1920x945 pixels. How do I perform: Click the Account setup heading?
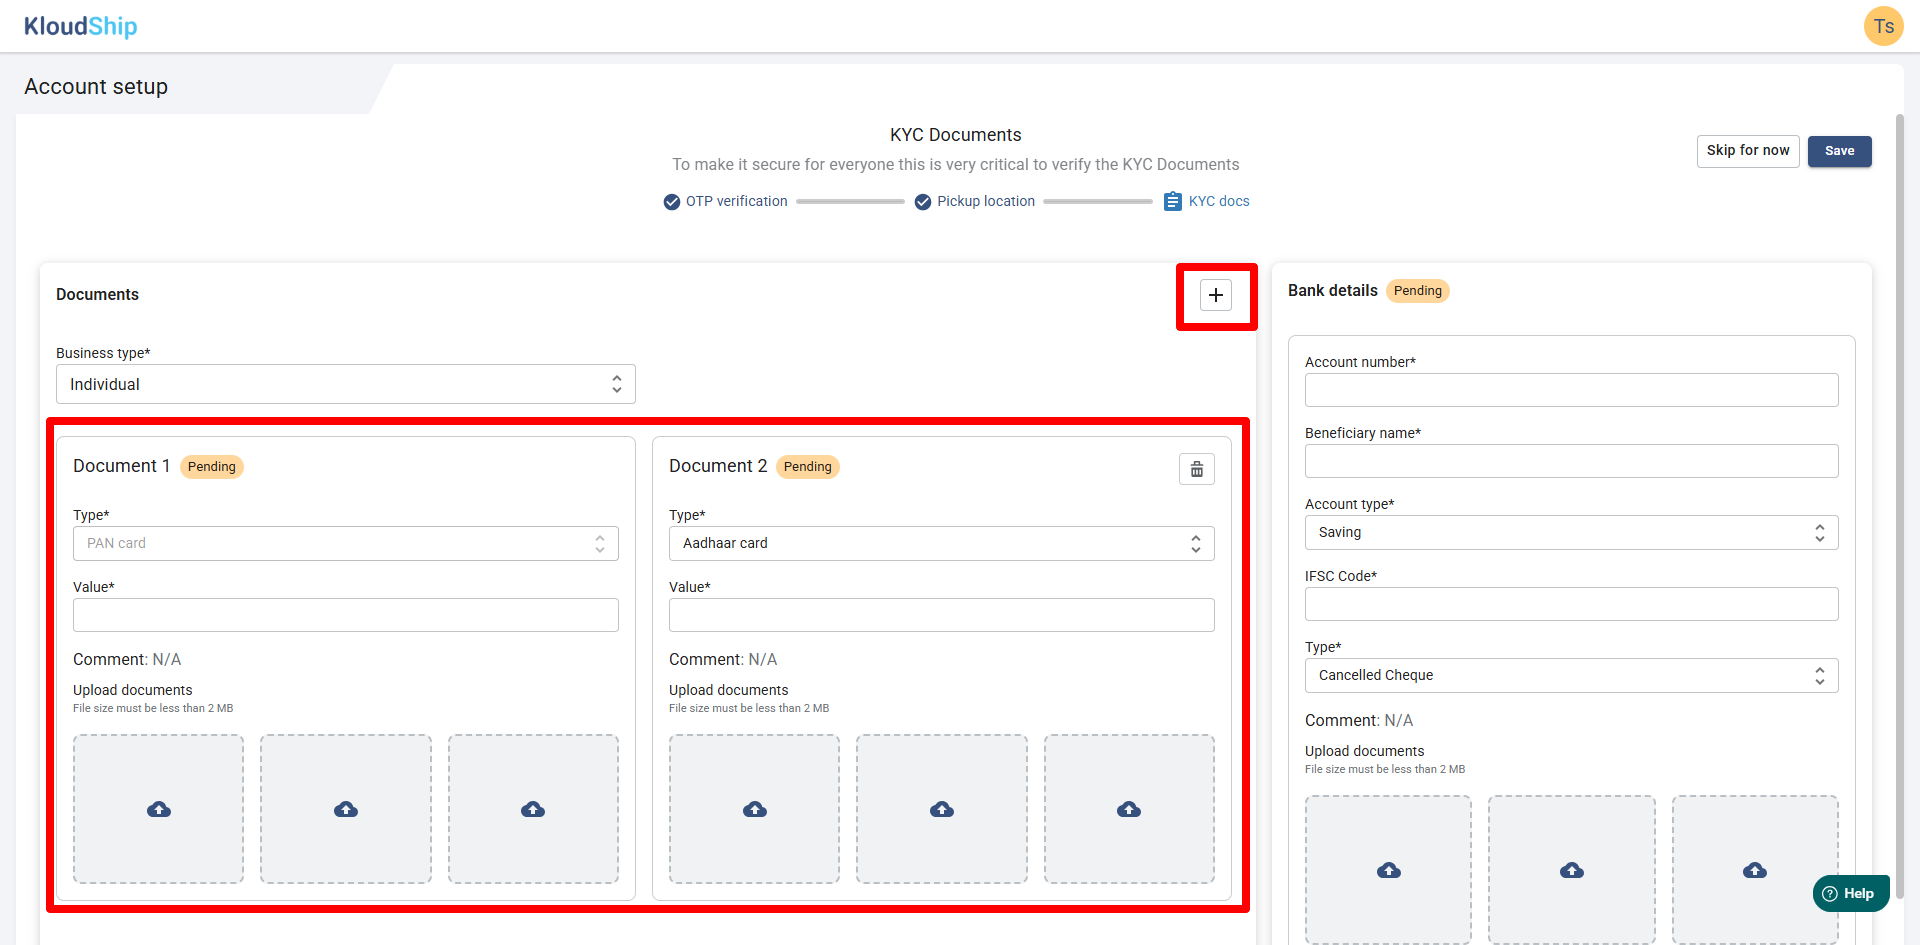[x=96, y=87]
